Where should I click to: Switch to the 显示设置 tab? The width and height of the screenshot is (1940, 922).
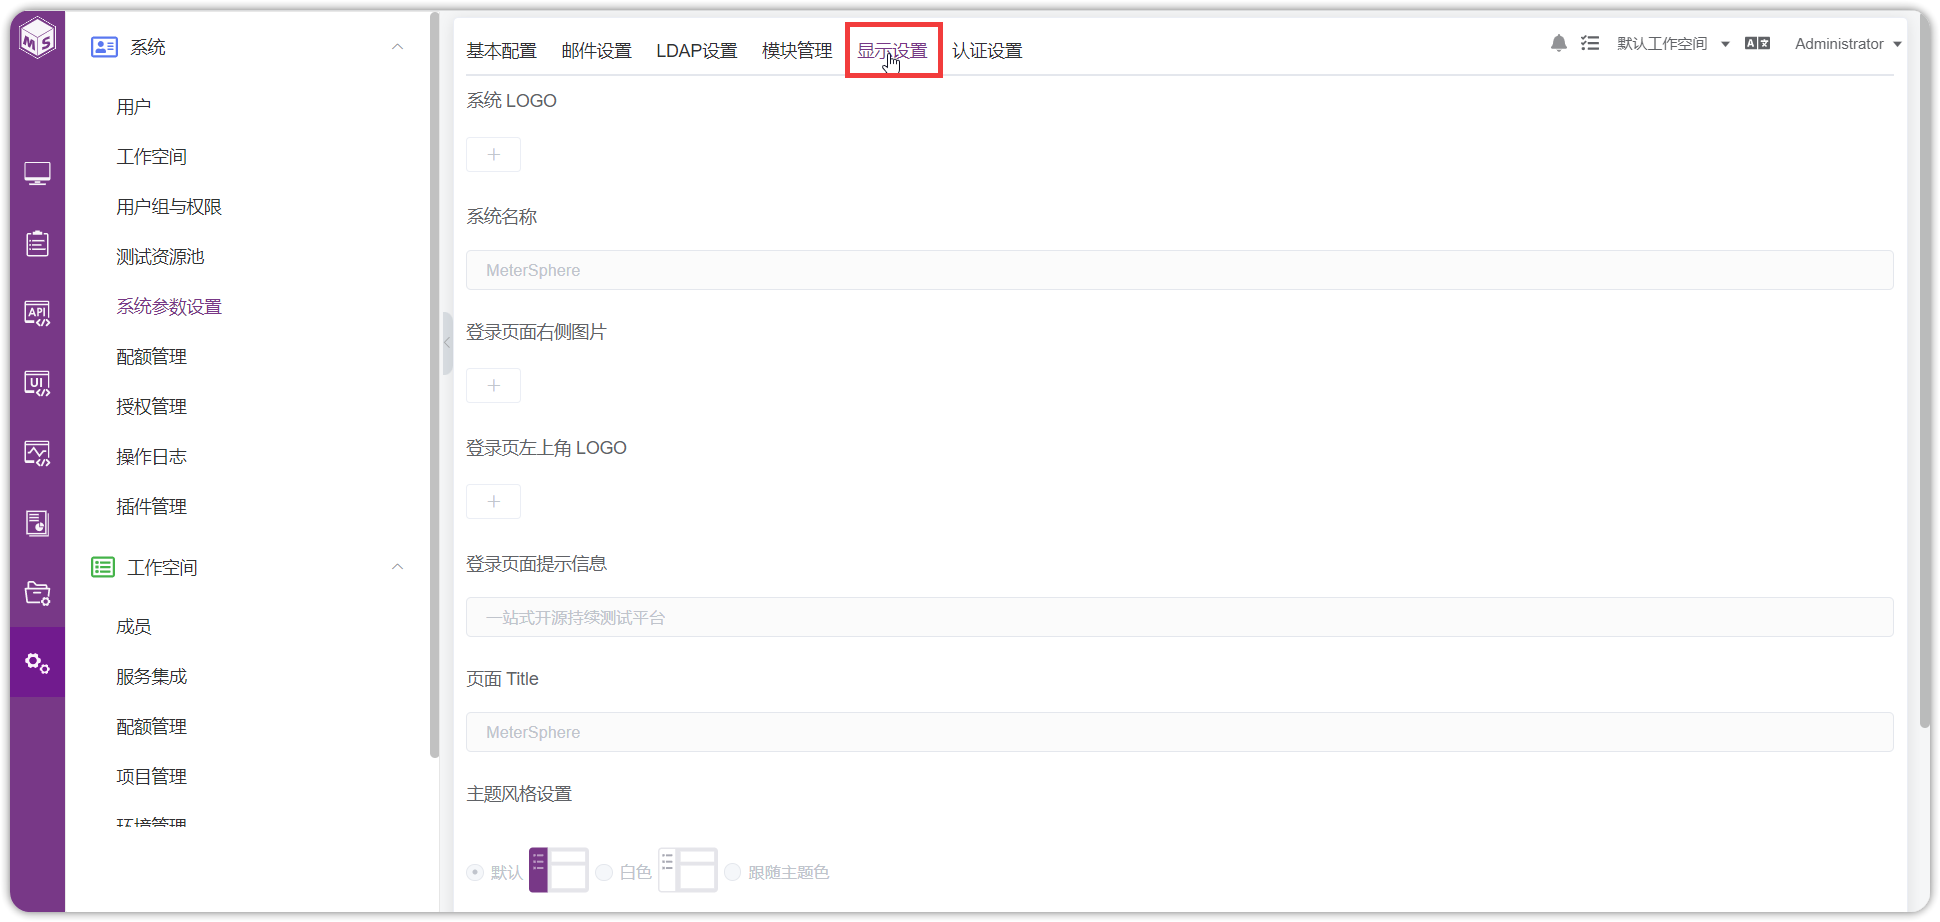[892, 51]
